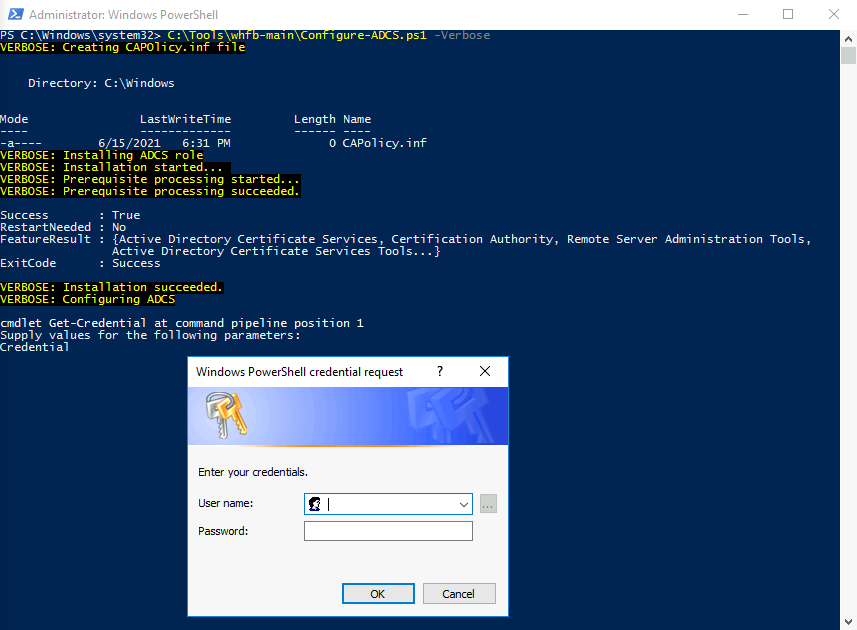Close the credential request dialog with X
This screenshot has width=857, height=630.
coord(485,371)
